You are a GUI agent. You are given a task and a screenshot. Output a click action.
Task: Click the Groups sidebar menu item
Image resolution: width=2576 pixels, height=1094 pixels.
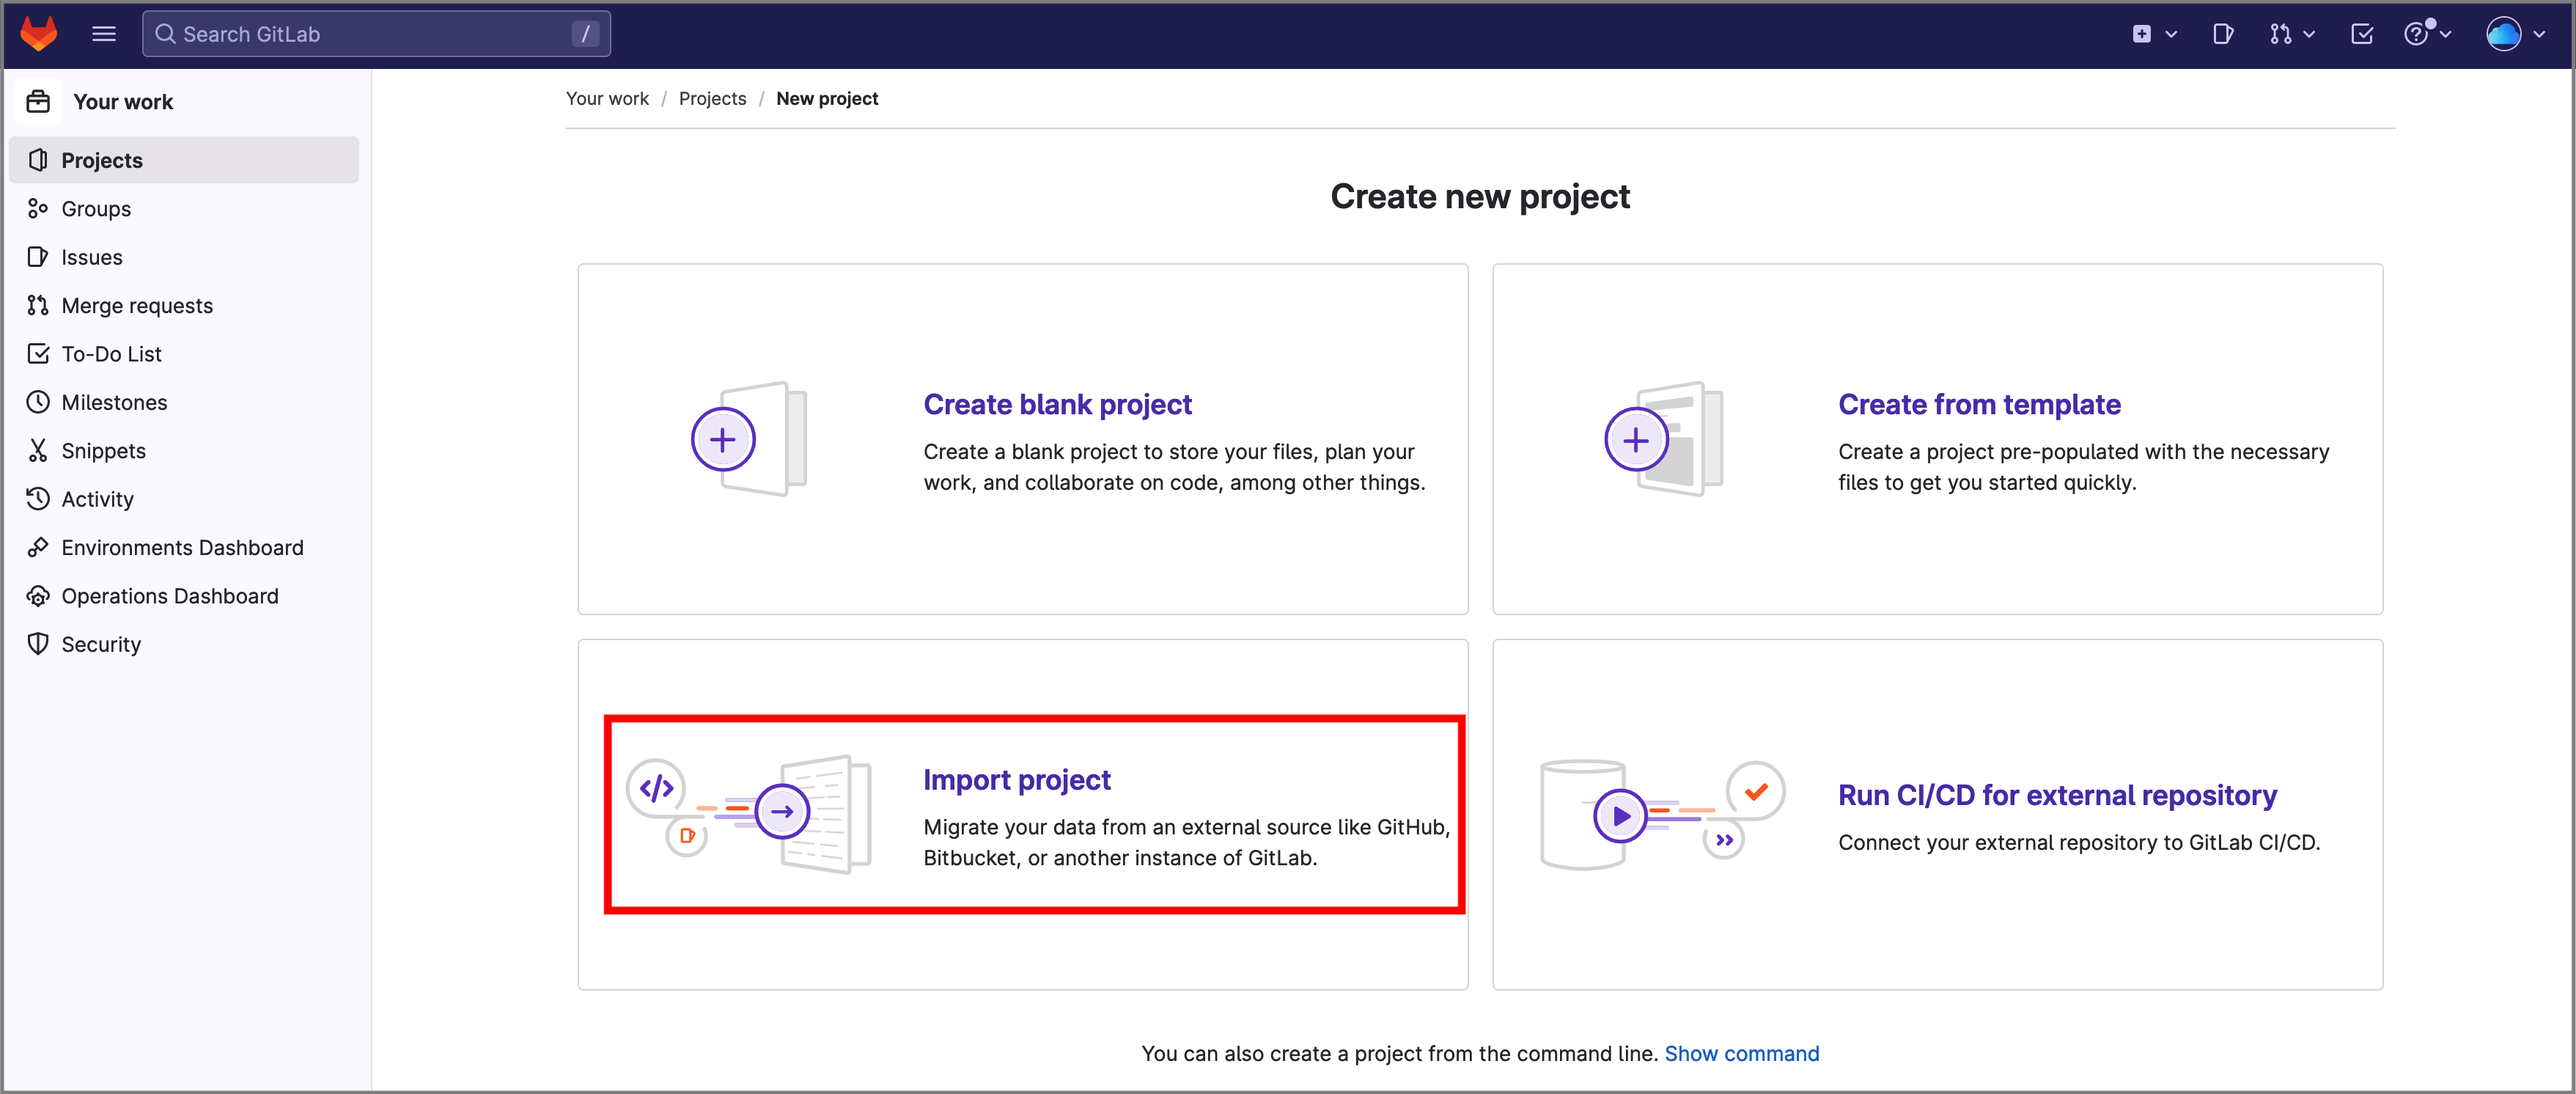pos(95,209)
